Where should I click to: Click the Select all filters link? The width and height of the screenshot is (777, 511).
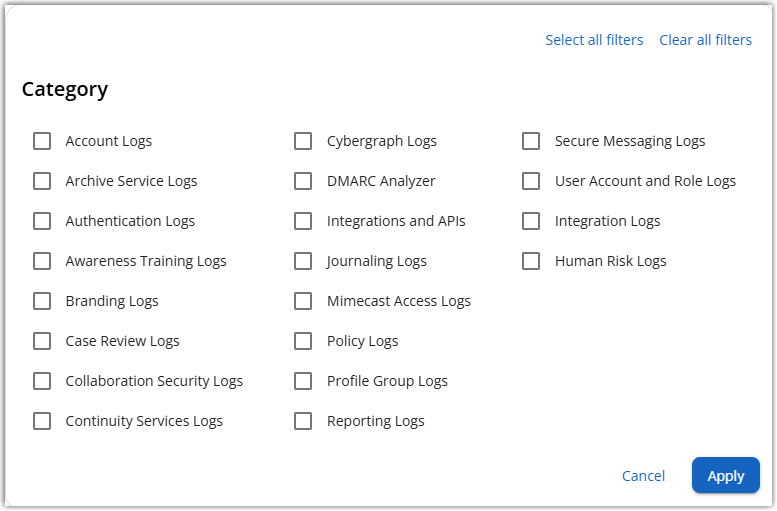tap(594, 40)
